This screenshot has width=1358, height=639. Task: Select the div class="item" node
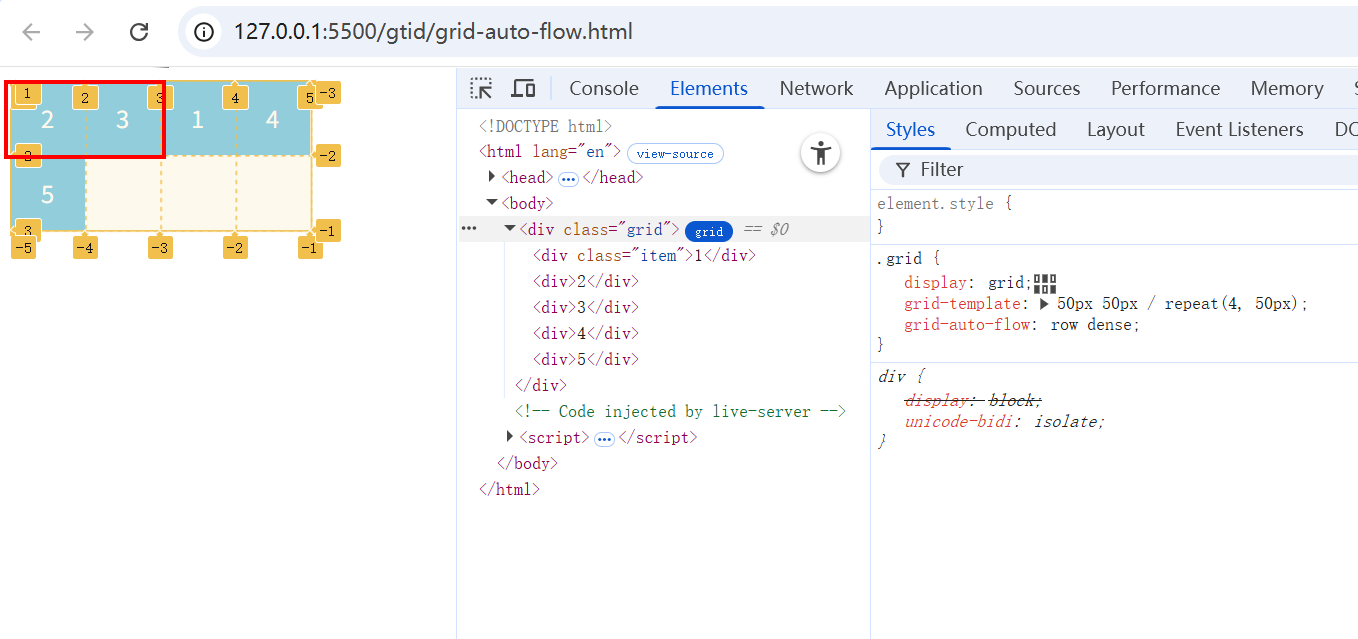pos(644,255)
